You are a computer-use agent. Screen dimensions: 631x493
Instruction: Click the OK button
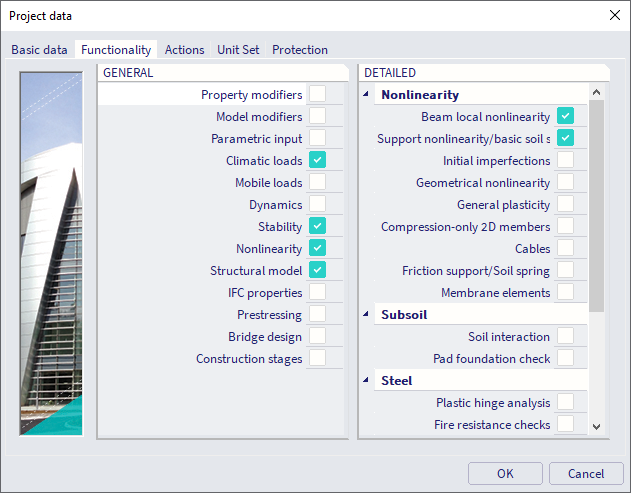(505, 474)
